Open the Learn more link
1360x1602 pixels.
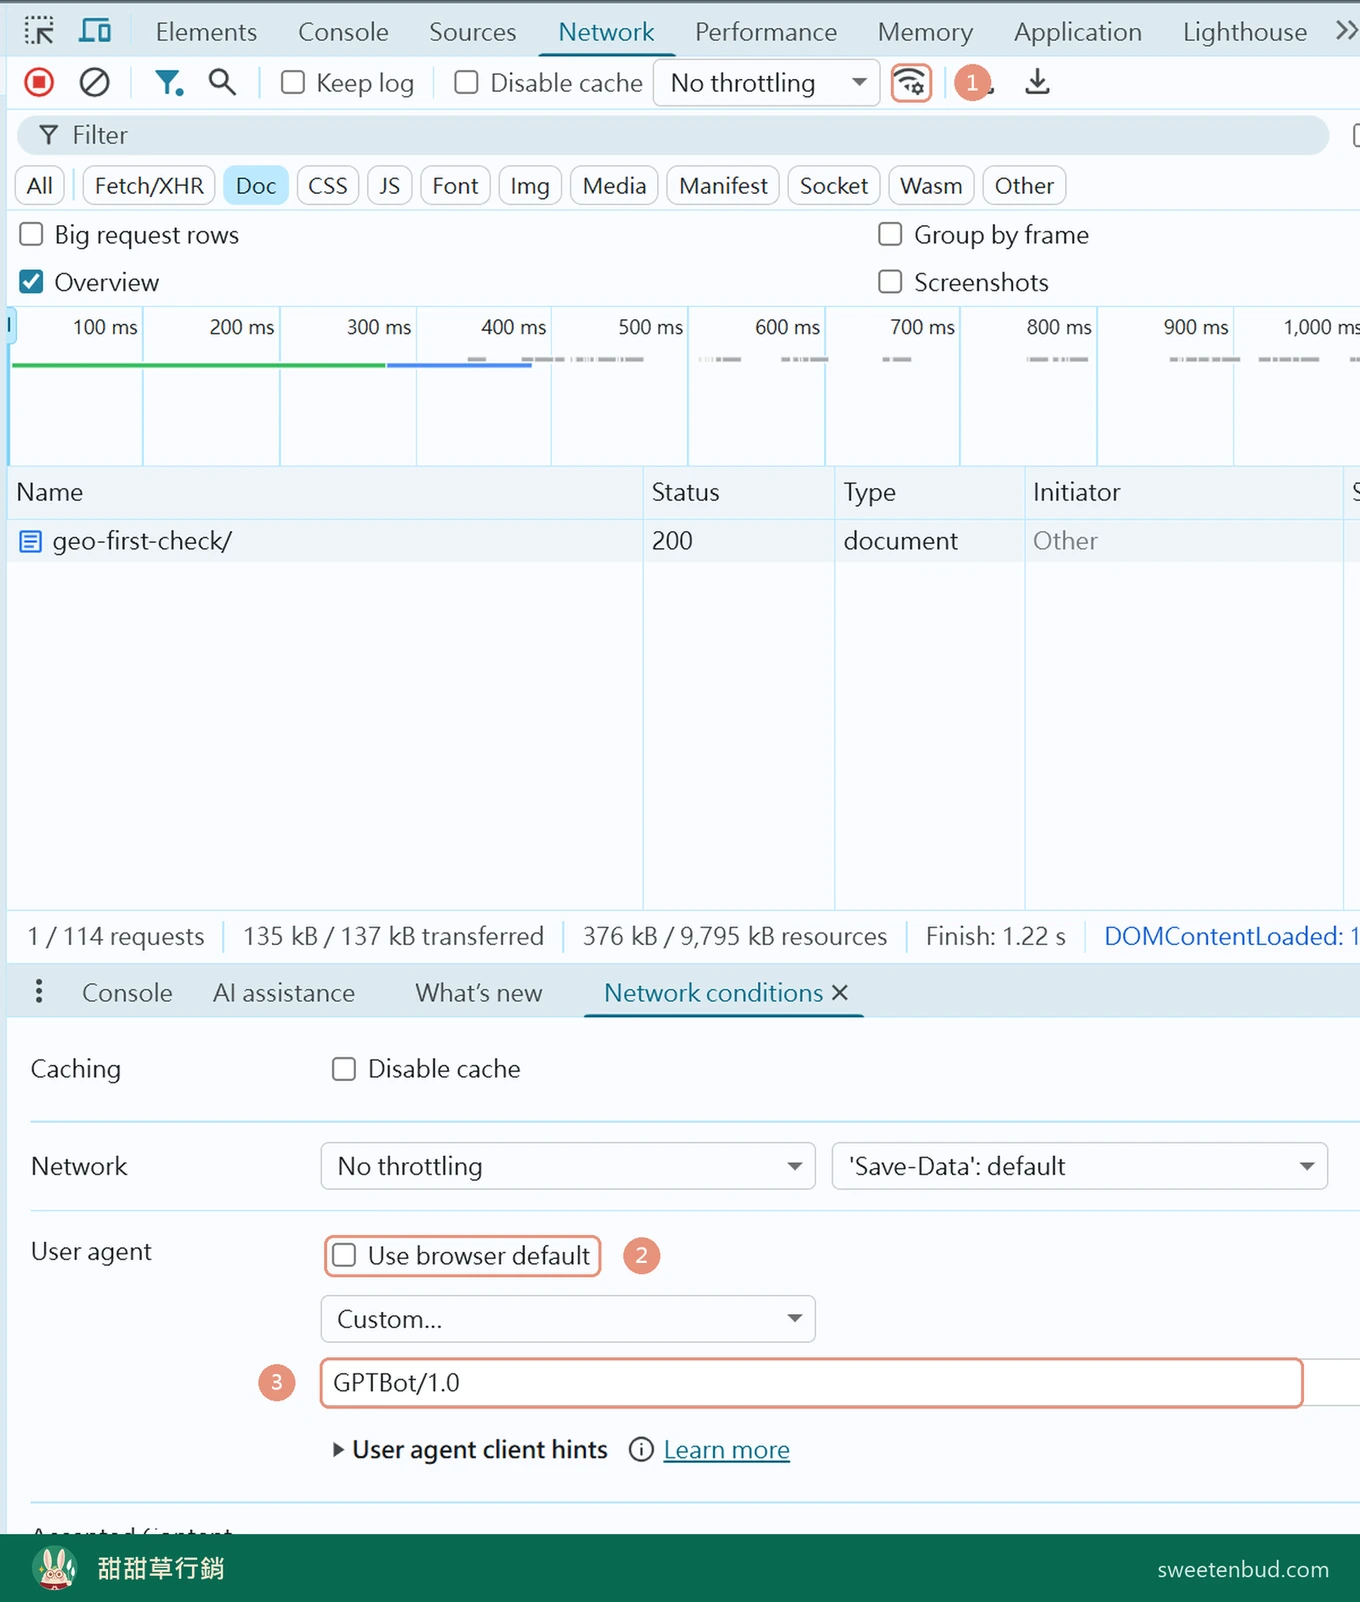(726, 1449)
